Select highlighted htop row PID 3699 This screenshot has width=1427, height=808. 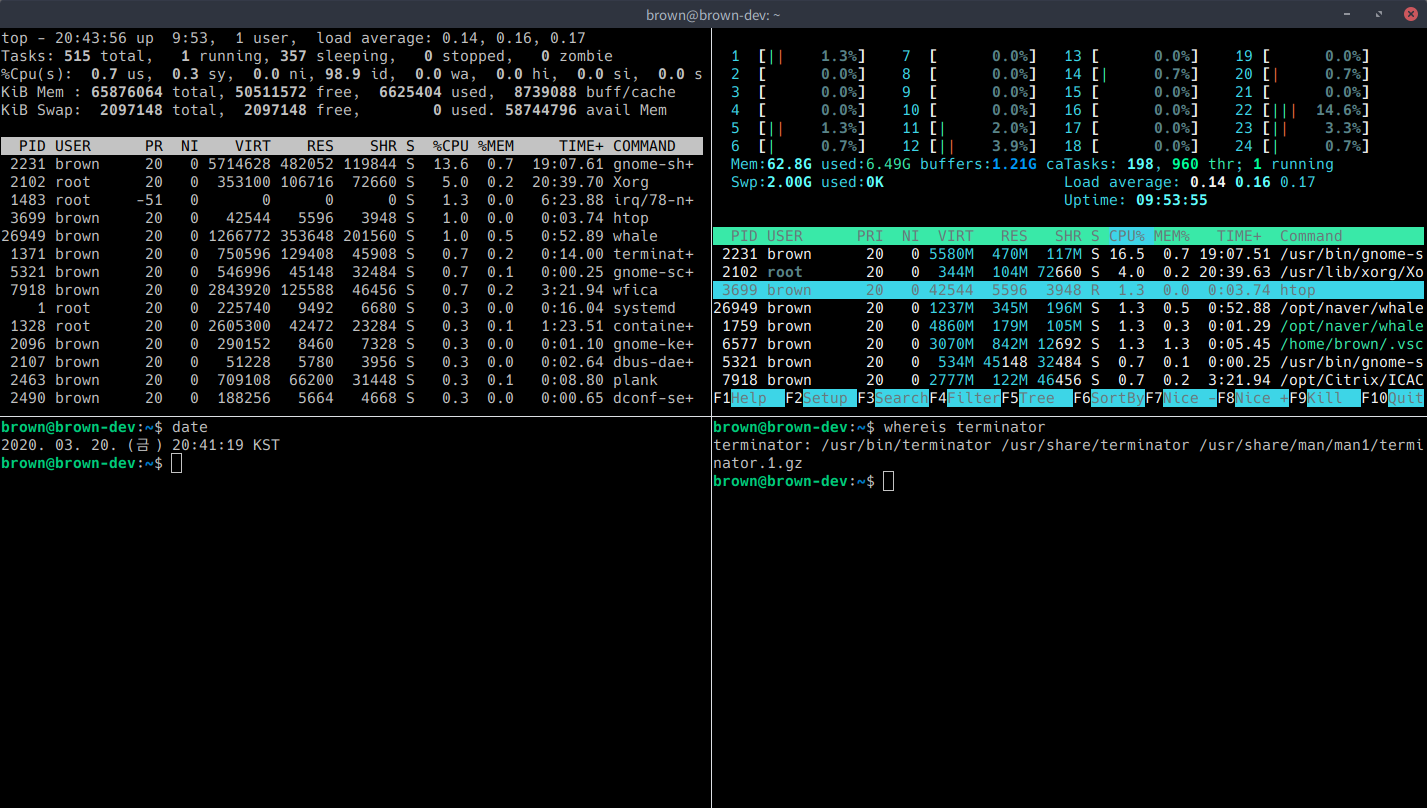[1068, 290]
